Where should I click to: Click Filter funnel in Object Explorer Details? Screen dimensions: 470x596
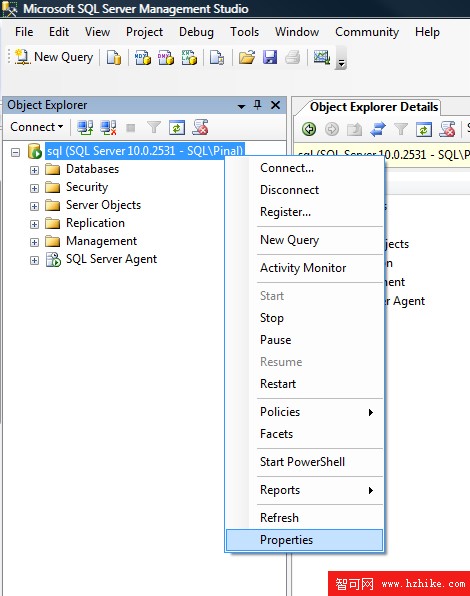[x=400, y=129]
